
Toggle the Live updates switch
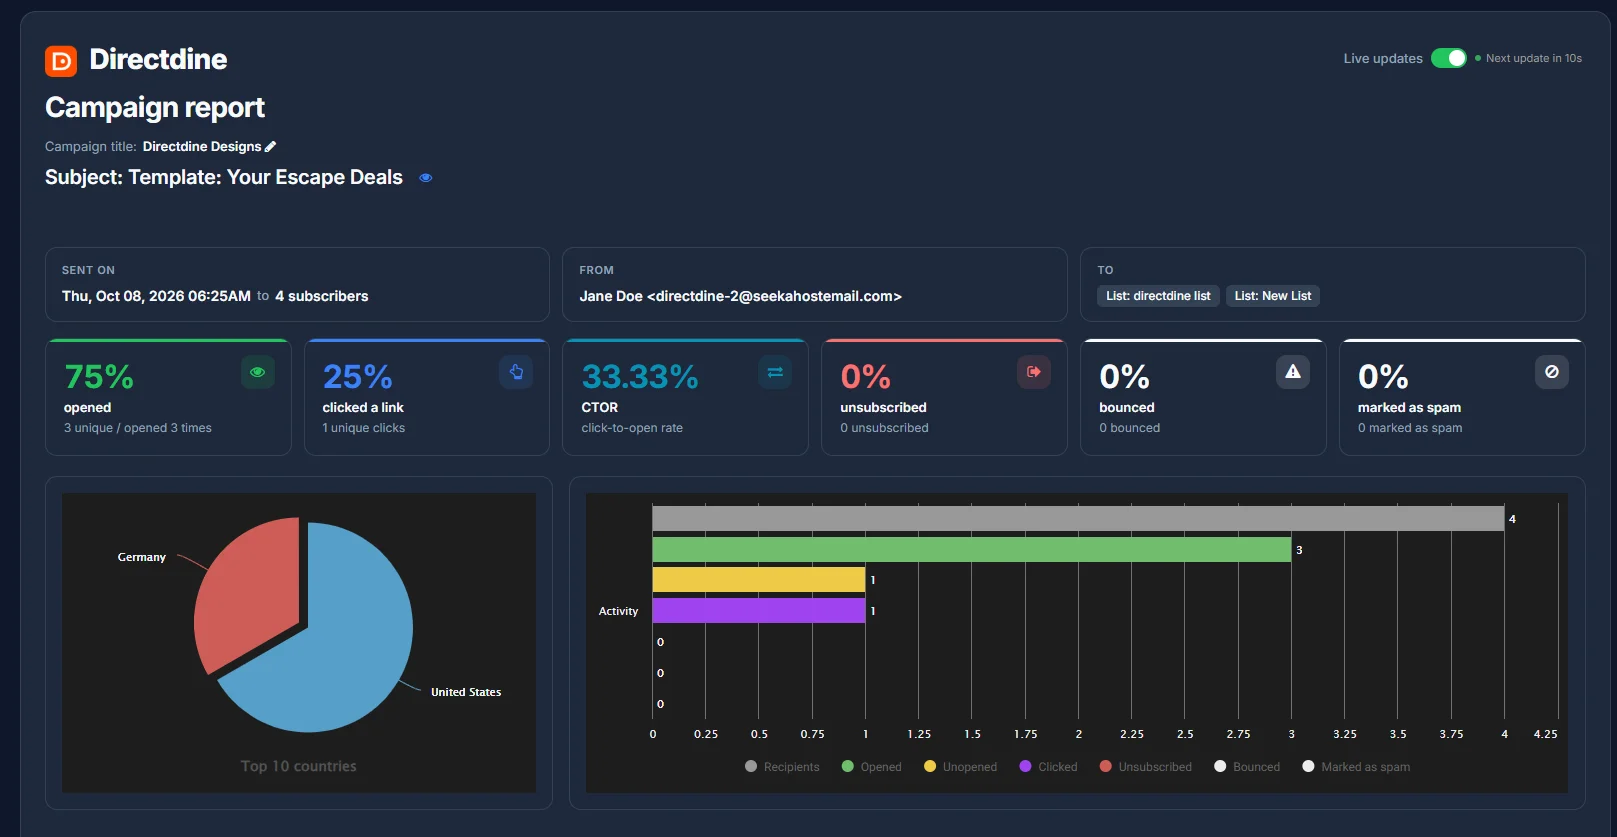[x=1448, y=58]
